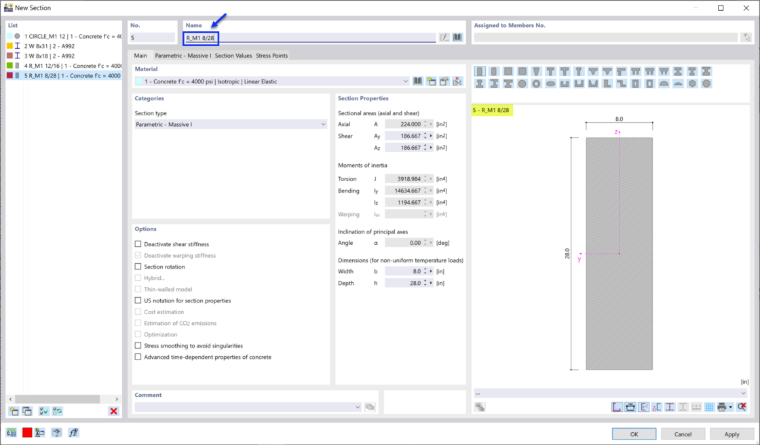Image resolution: width=760 pixels, height=445 pixels.
Task: Select the ellipse section shape
Action: click(x=551, y=84)
